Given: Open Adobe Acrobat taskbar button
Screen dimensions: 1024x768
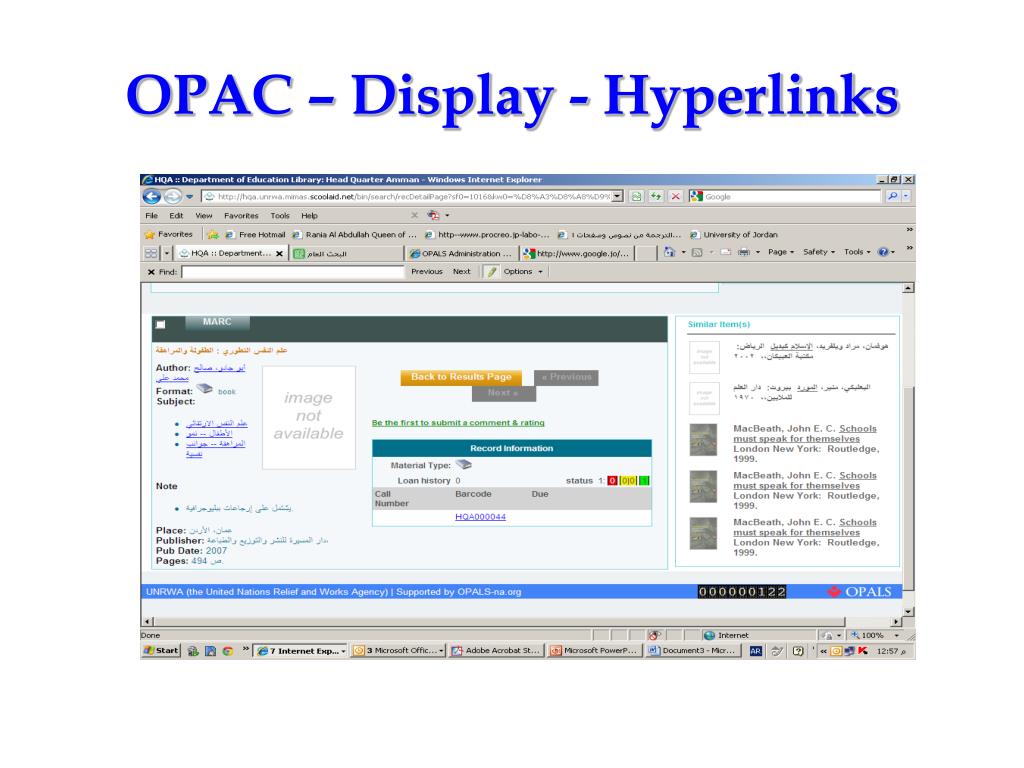Looking at the screenshot, I should point(496,650).
